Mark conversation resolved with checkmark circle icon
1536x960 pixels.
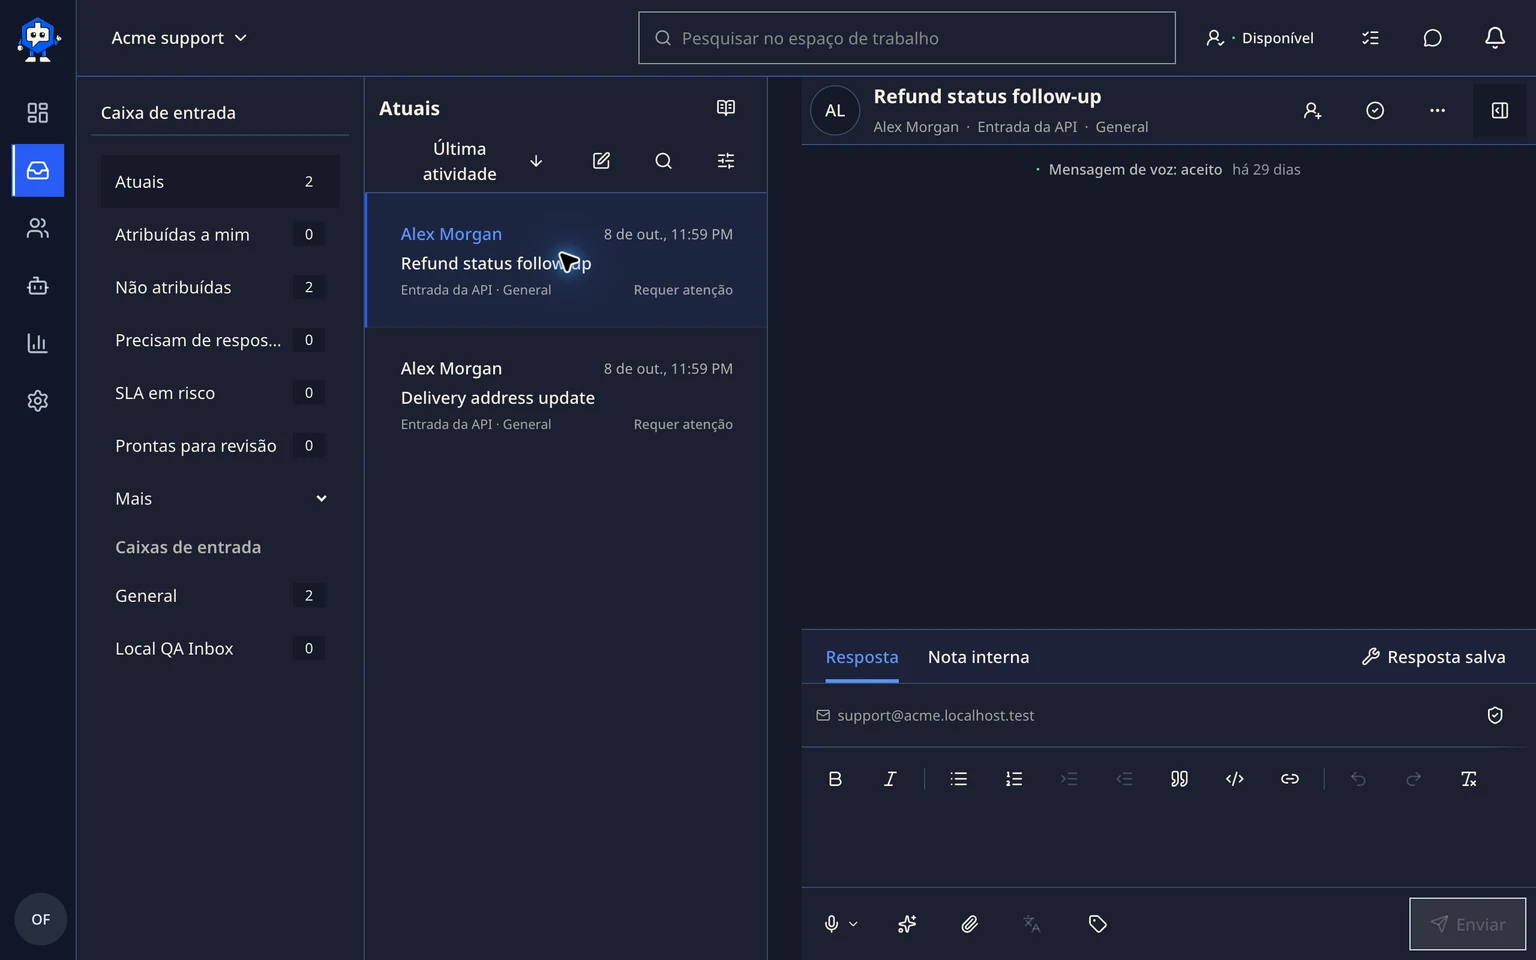pyautogui.click(x=1375, y=111)
